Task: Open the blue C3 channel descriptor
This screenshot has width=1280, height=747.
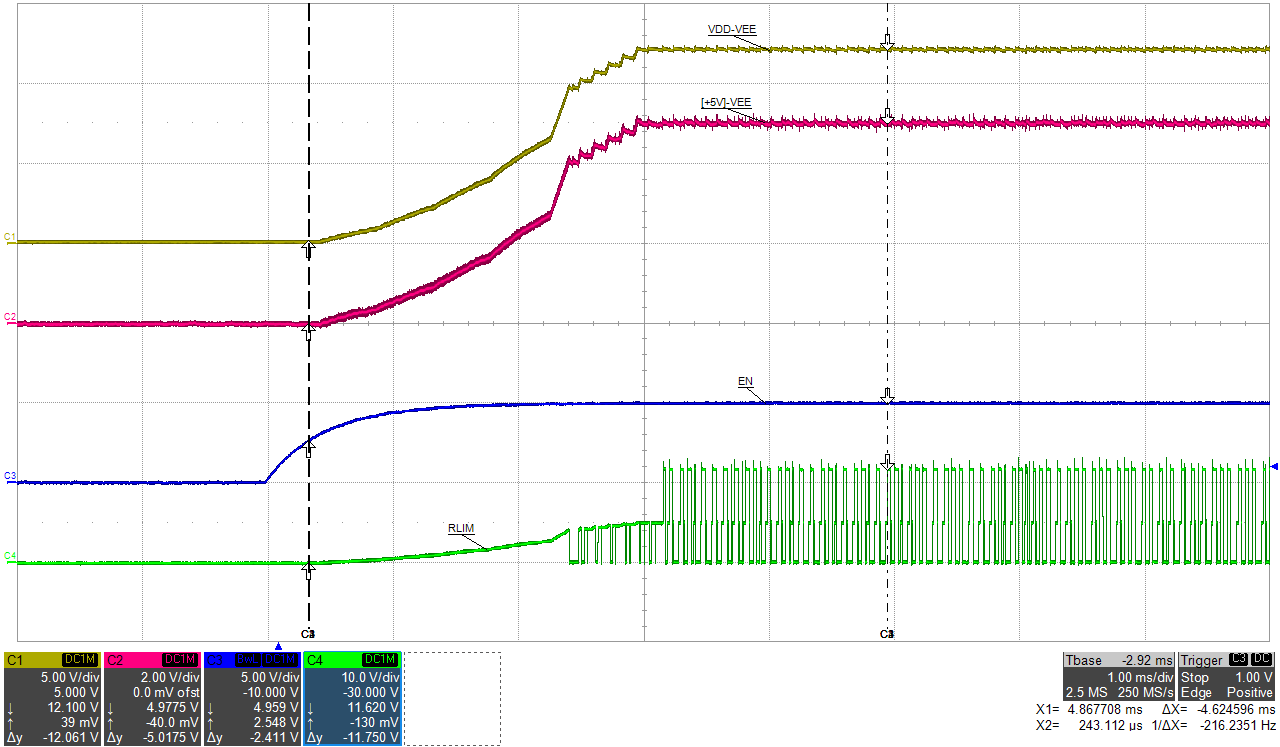Action: tap(251, 699)
